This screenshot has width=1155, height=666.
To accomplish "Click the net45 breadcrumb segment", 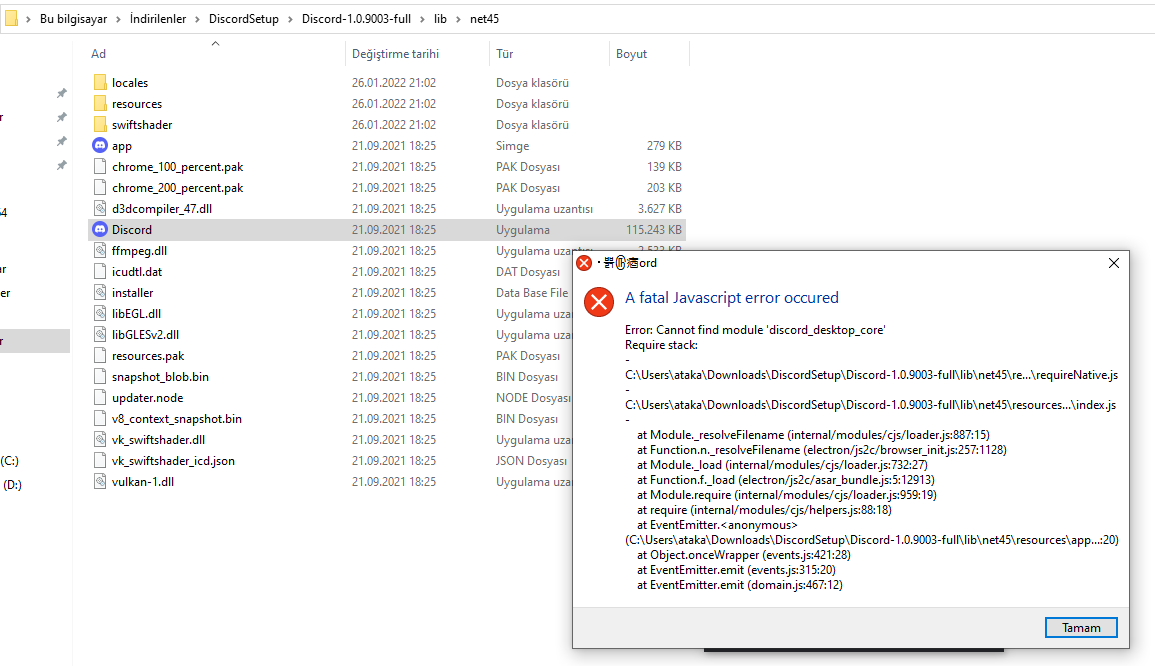I will click(x=485, y=19).
